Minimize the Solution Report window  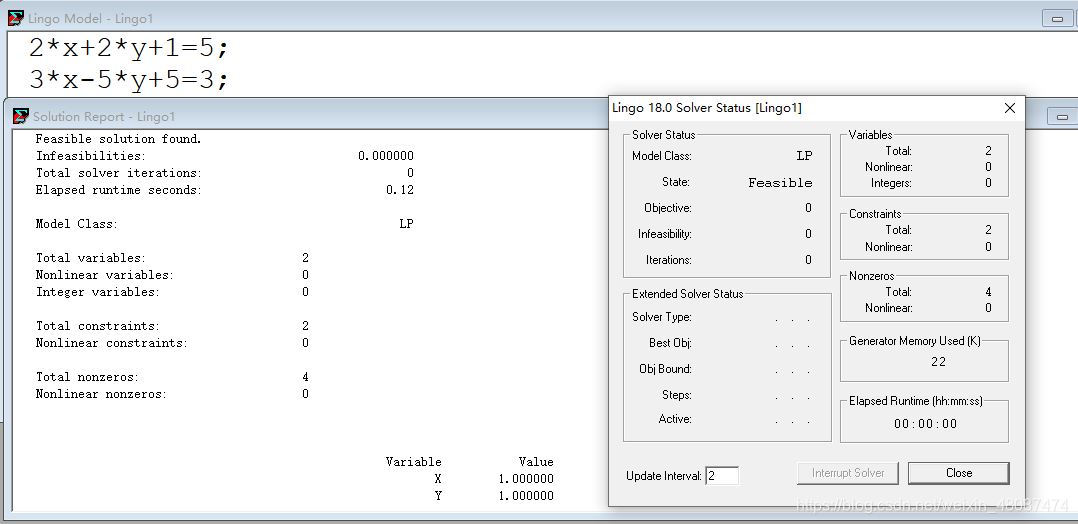1062,117
